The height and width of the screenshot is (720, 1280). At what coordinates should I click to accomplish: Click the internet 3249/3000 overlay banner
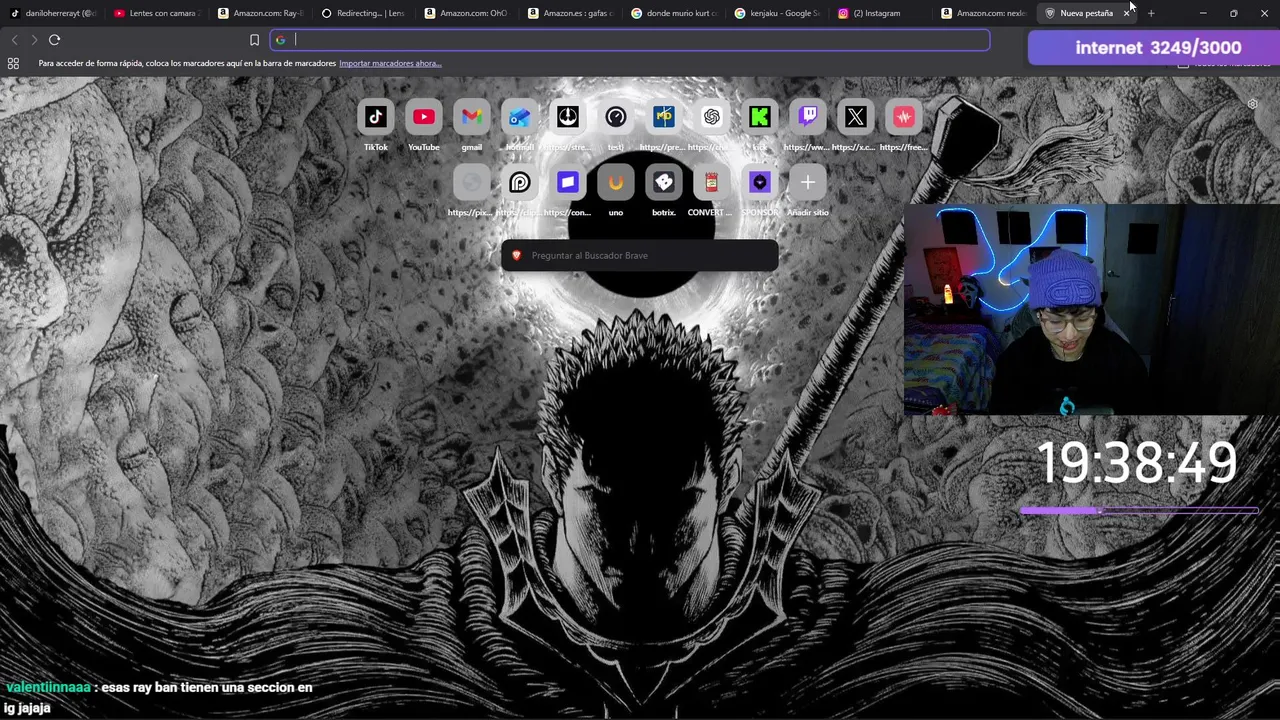[x=1154, y=47]
